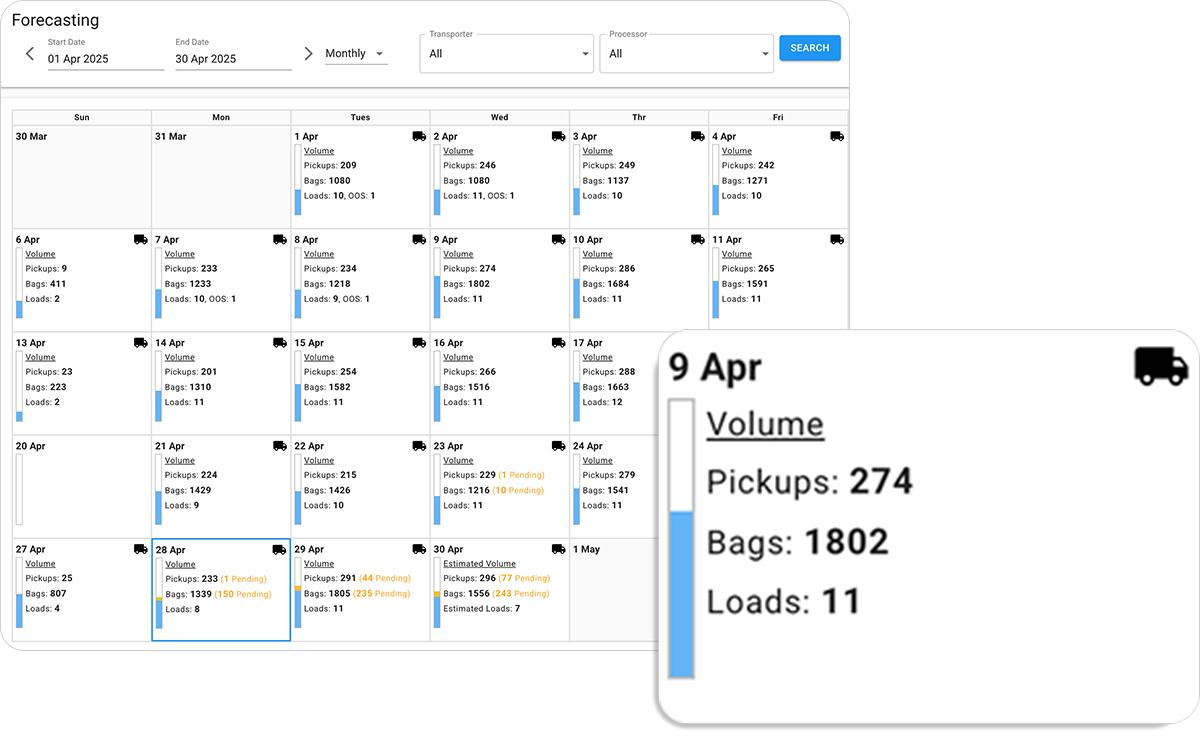Viewport: 1200px width, 750px height.
Task: Click the truck icon on 23 Apr
Action: (x=558, y=445)
